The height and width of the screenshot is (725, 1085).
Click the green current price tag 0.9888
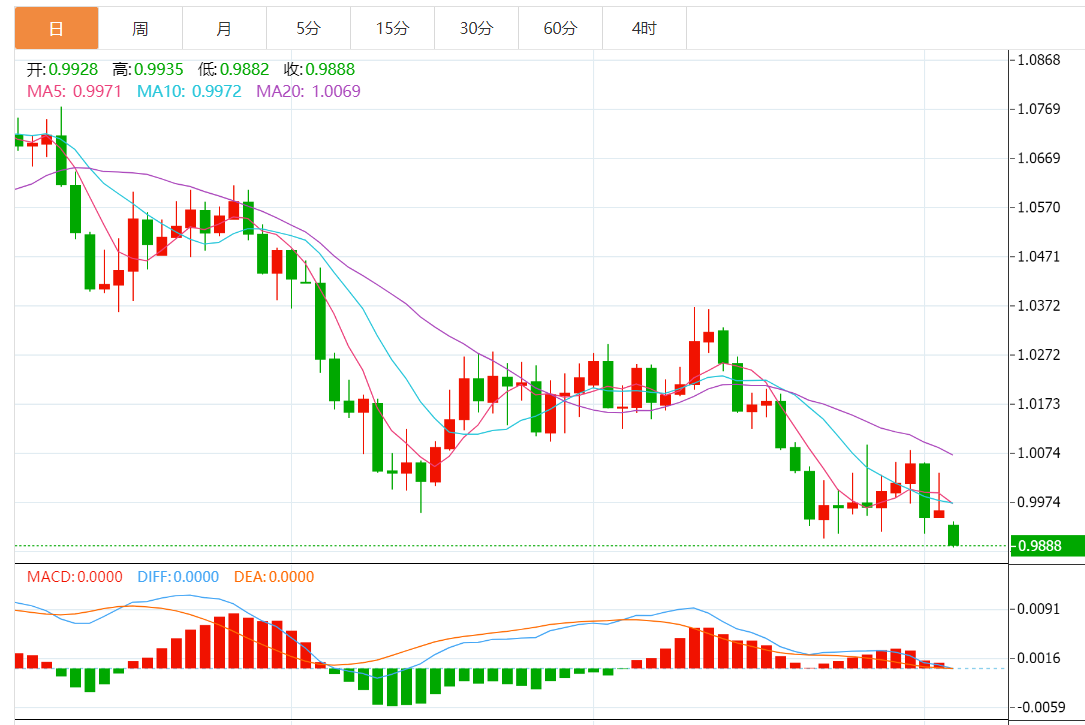pyautogui.click(x=1047, y=546)
